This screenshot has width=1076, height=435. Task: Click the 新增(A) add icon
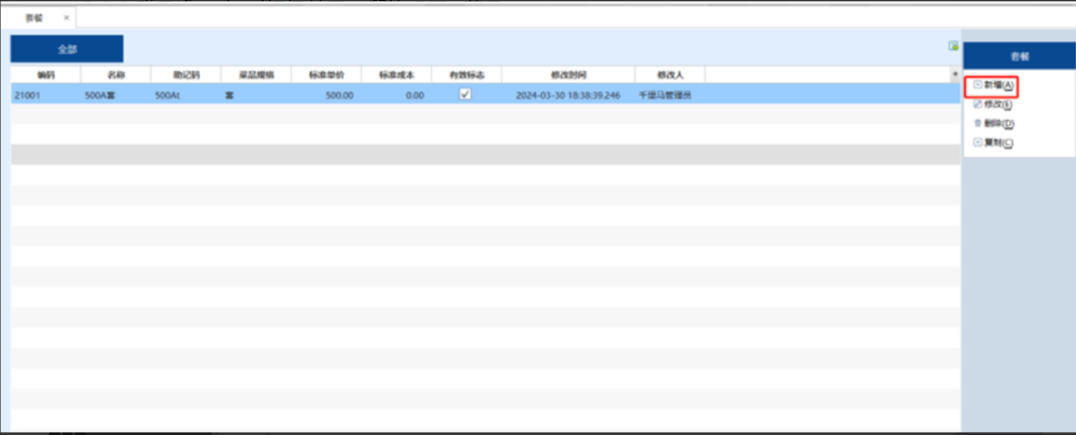(x=977, y=86)
